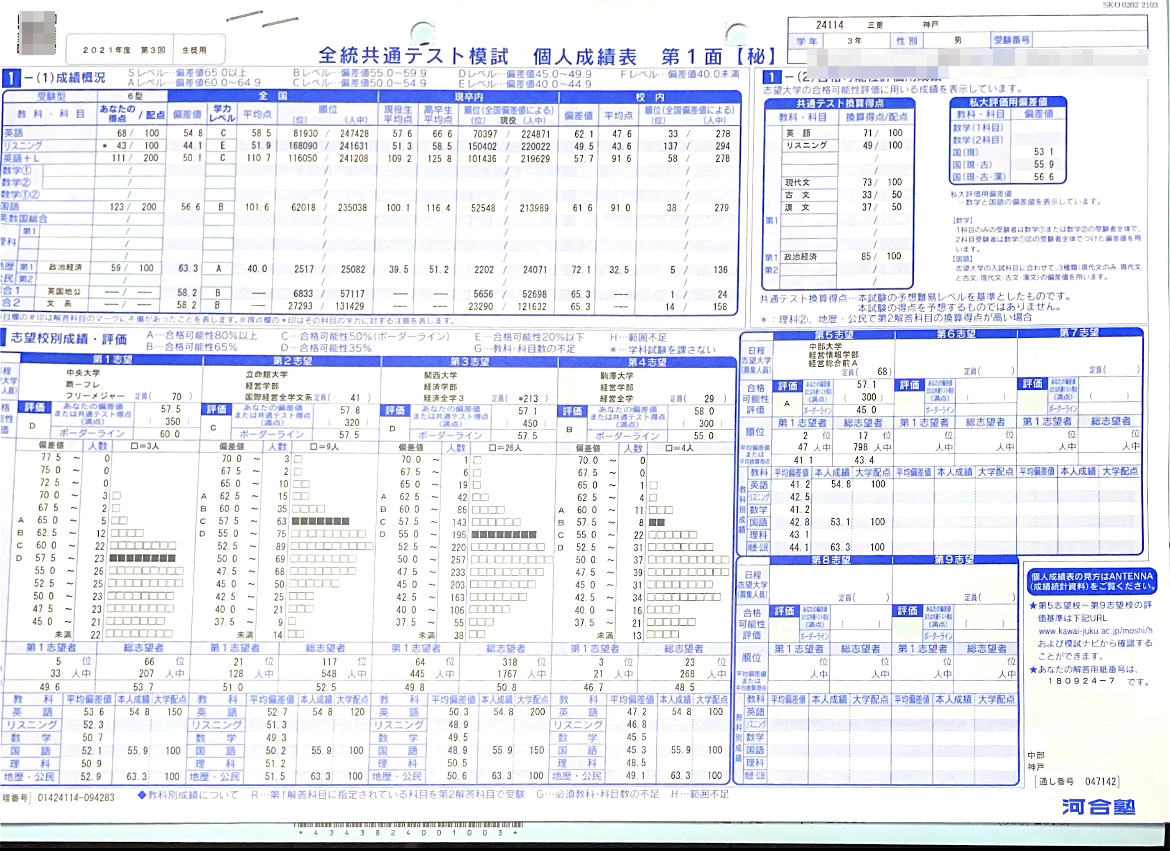1170x851 pixels.
Task: Click the English national rank '81930'
Action: point(303,134)
